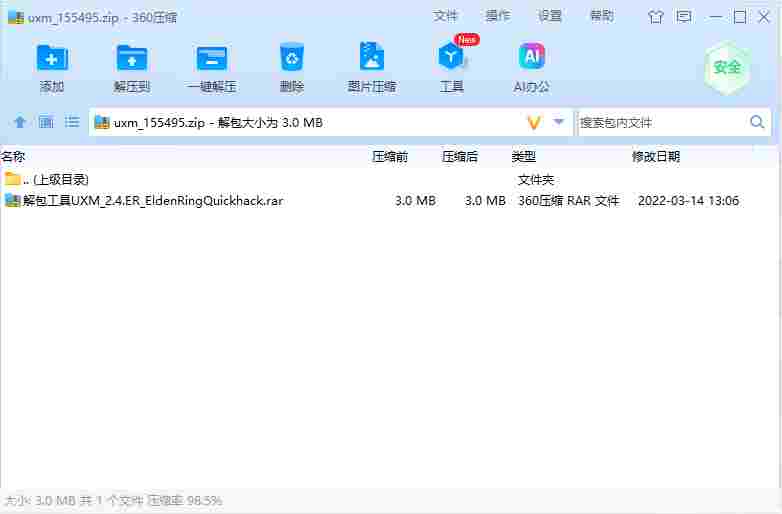Sort by 修改日期 column header
Viewport: 782px width, 514px height.
click(x=656, y=157)
